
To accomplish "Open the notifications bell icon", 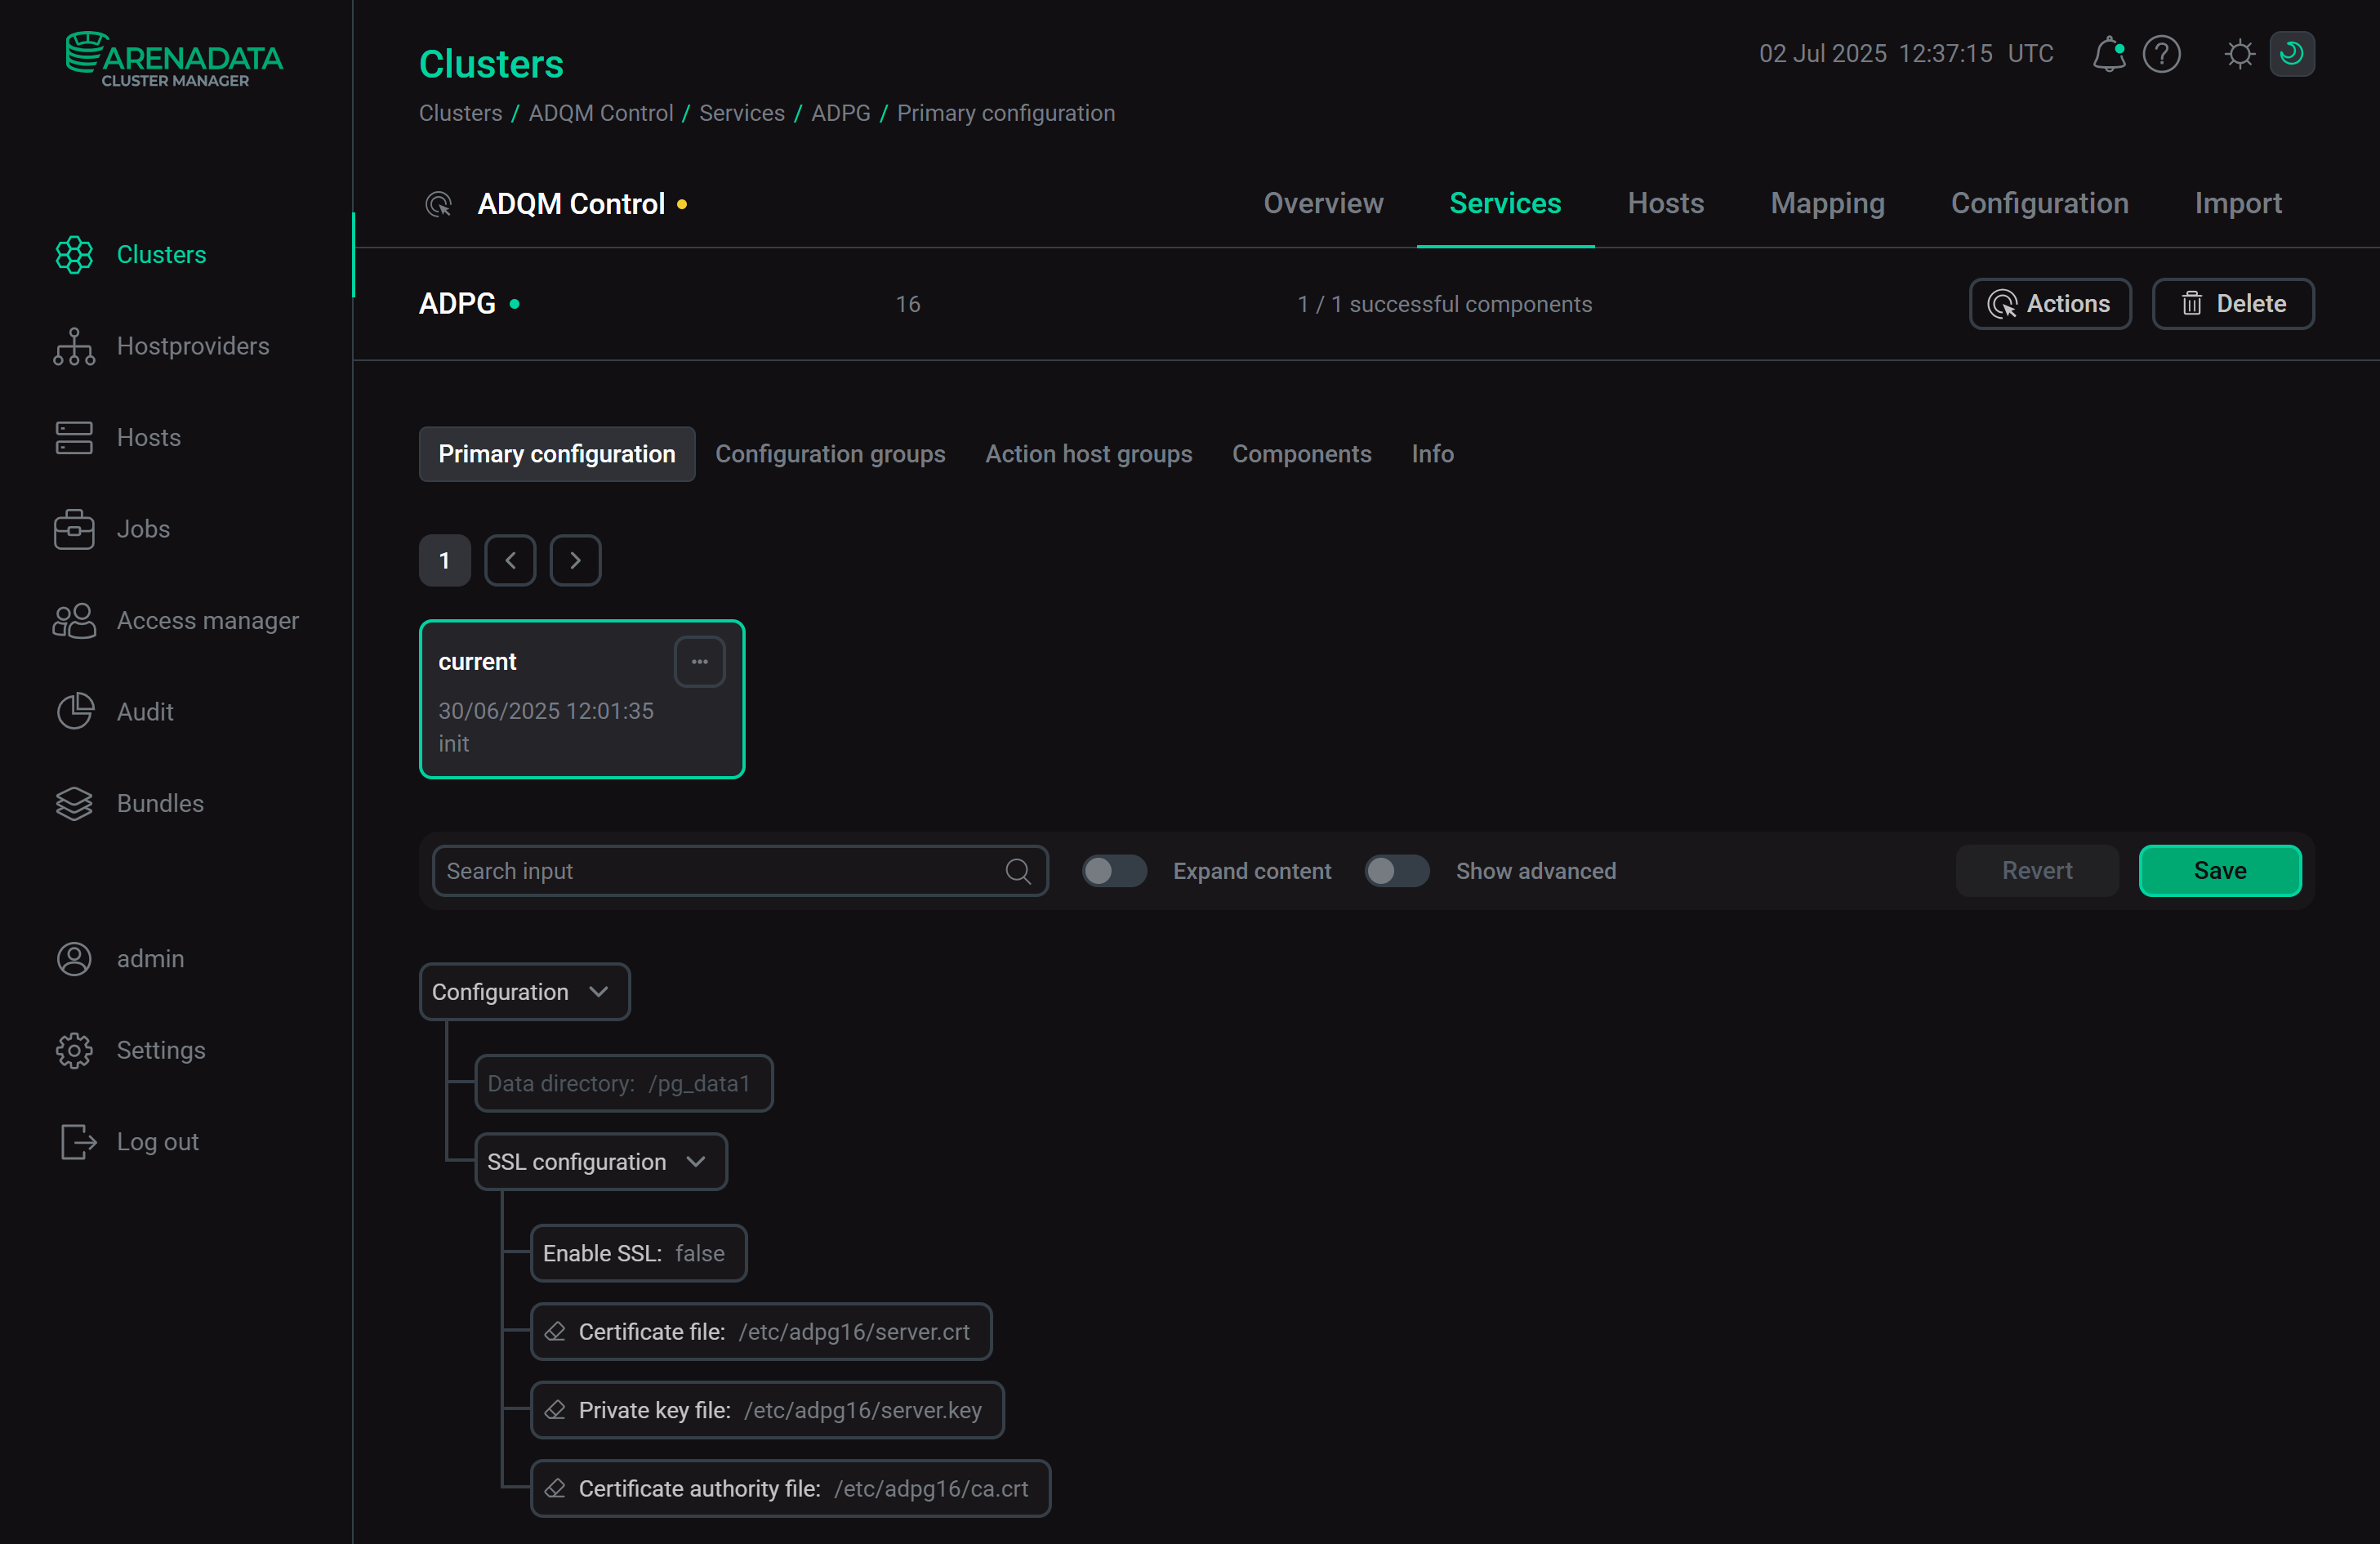I will pos(2108,54).
